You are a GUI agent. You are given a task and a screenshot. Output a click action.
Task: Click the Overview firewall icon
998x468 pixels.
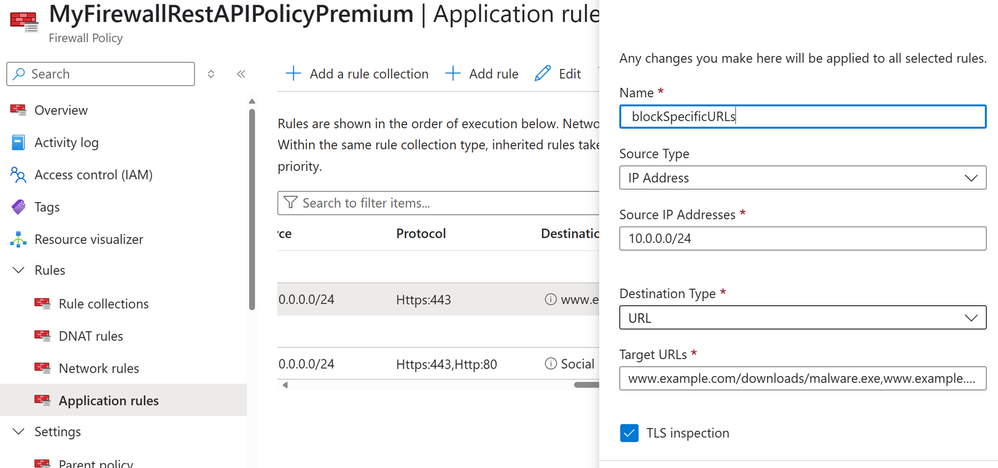pos(18,110)
